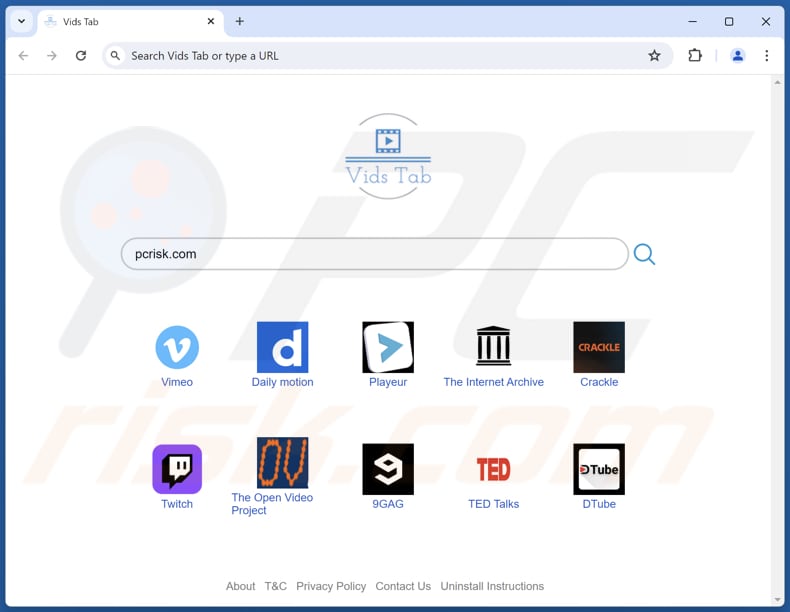790x612 pixels.
Task: Open a new browser tab
Action: (240, 21)
